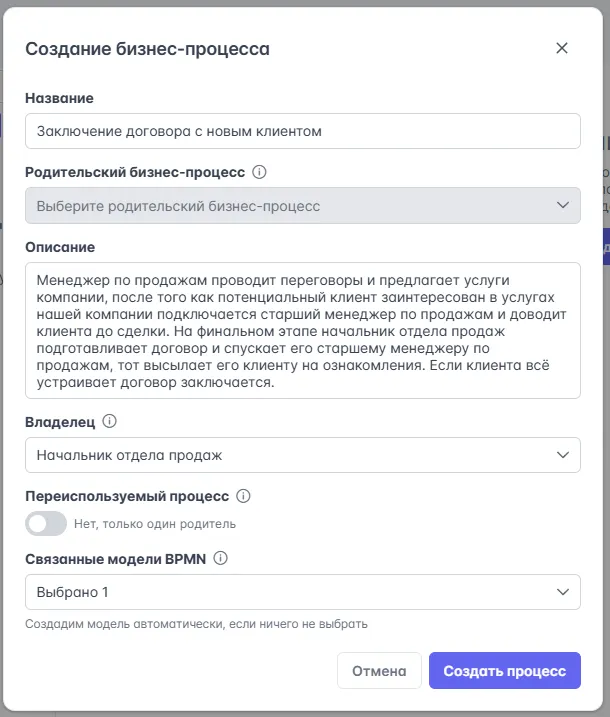The image size is (610, 717).
Task: Click the Создать процесс button
Action: coord(504,671)
